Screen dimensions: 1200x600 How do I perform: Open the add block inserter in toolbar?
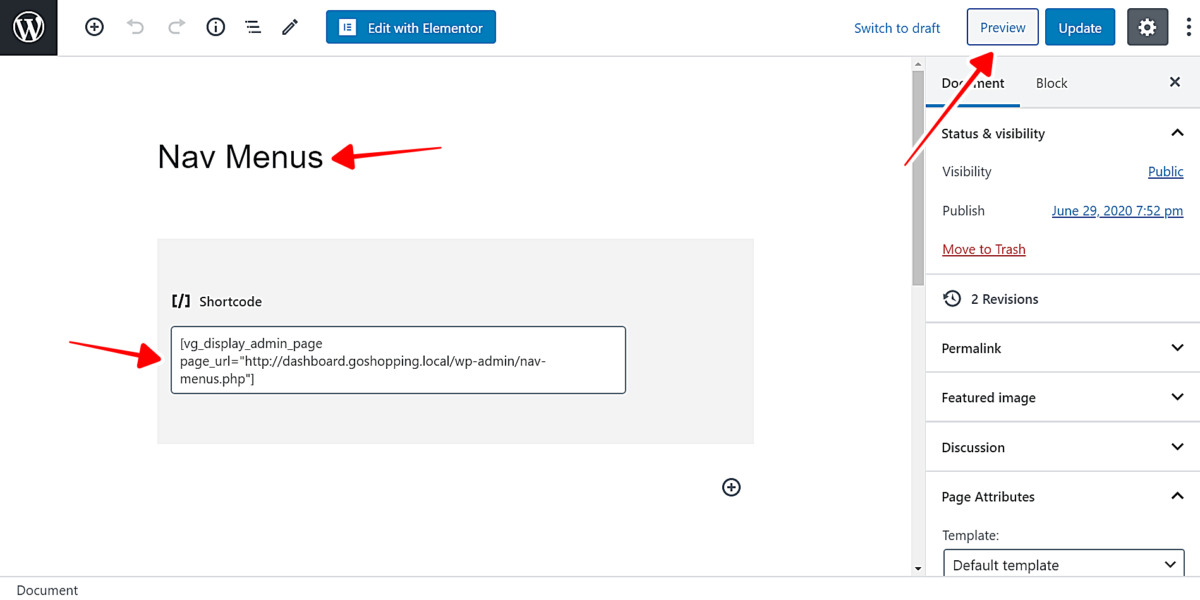(x=94, y=28)
